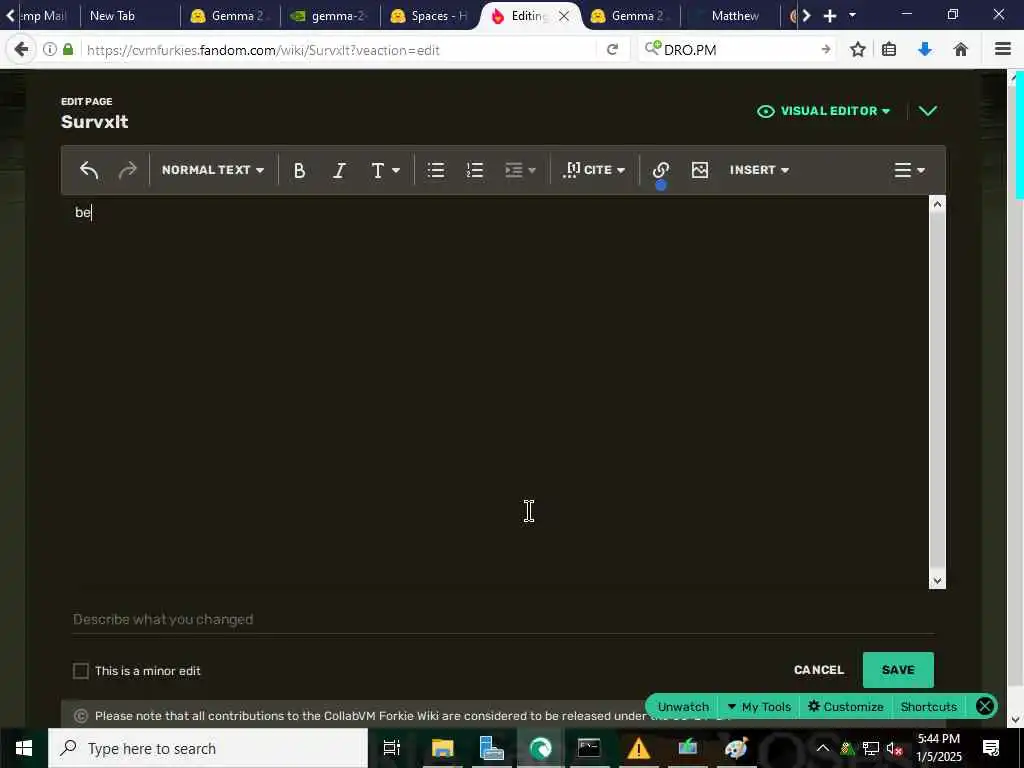The height and width of the screenshot is (768, 1024).
Task: Click the search go arrow
Action: pyautogui.click(x=825, y=50)
